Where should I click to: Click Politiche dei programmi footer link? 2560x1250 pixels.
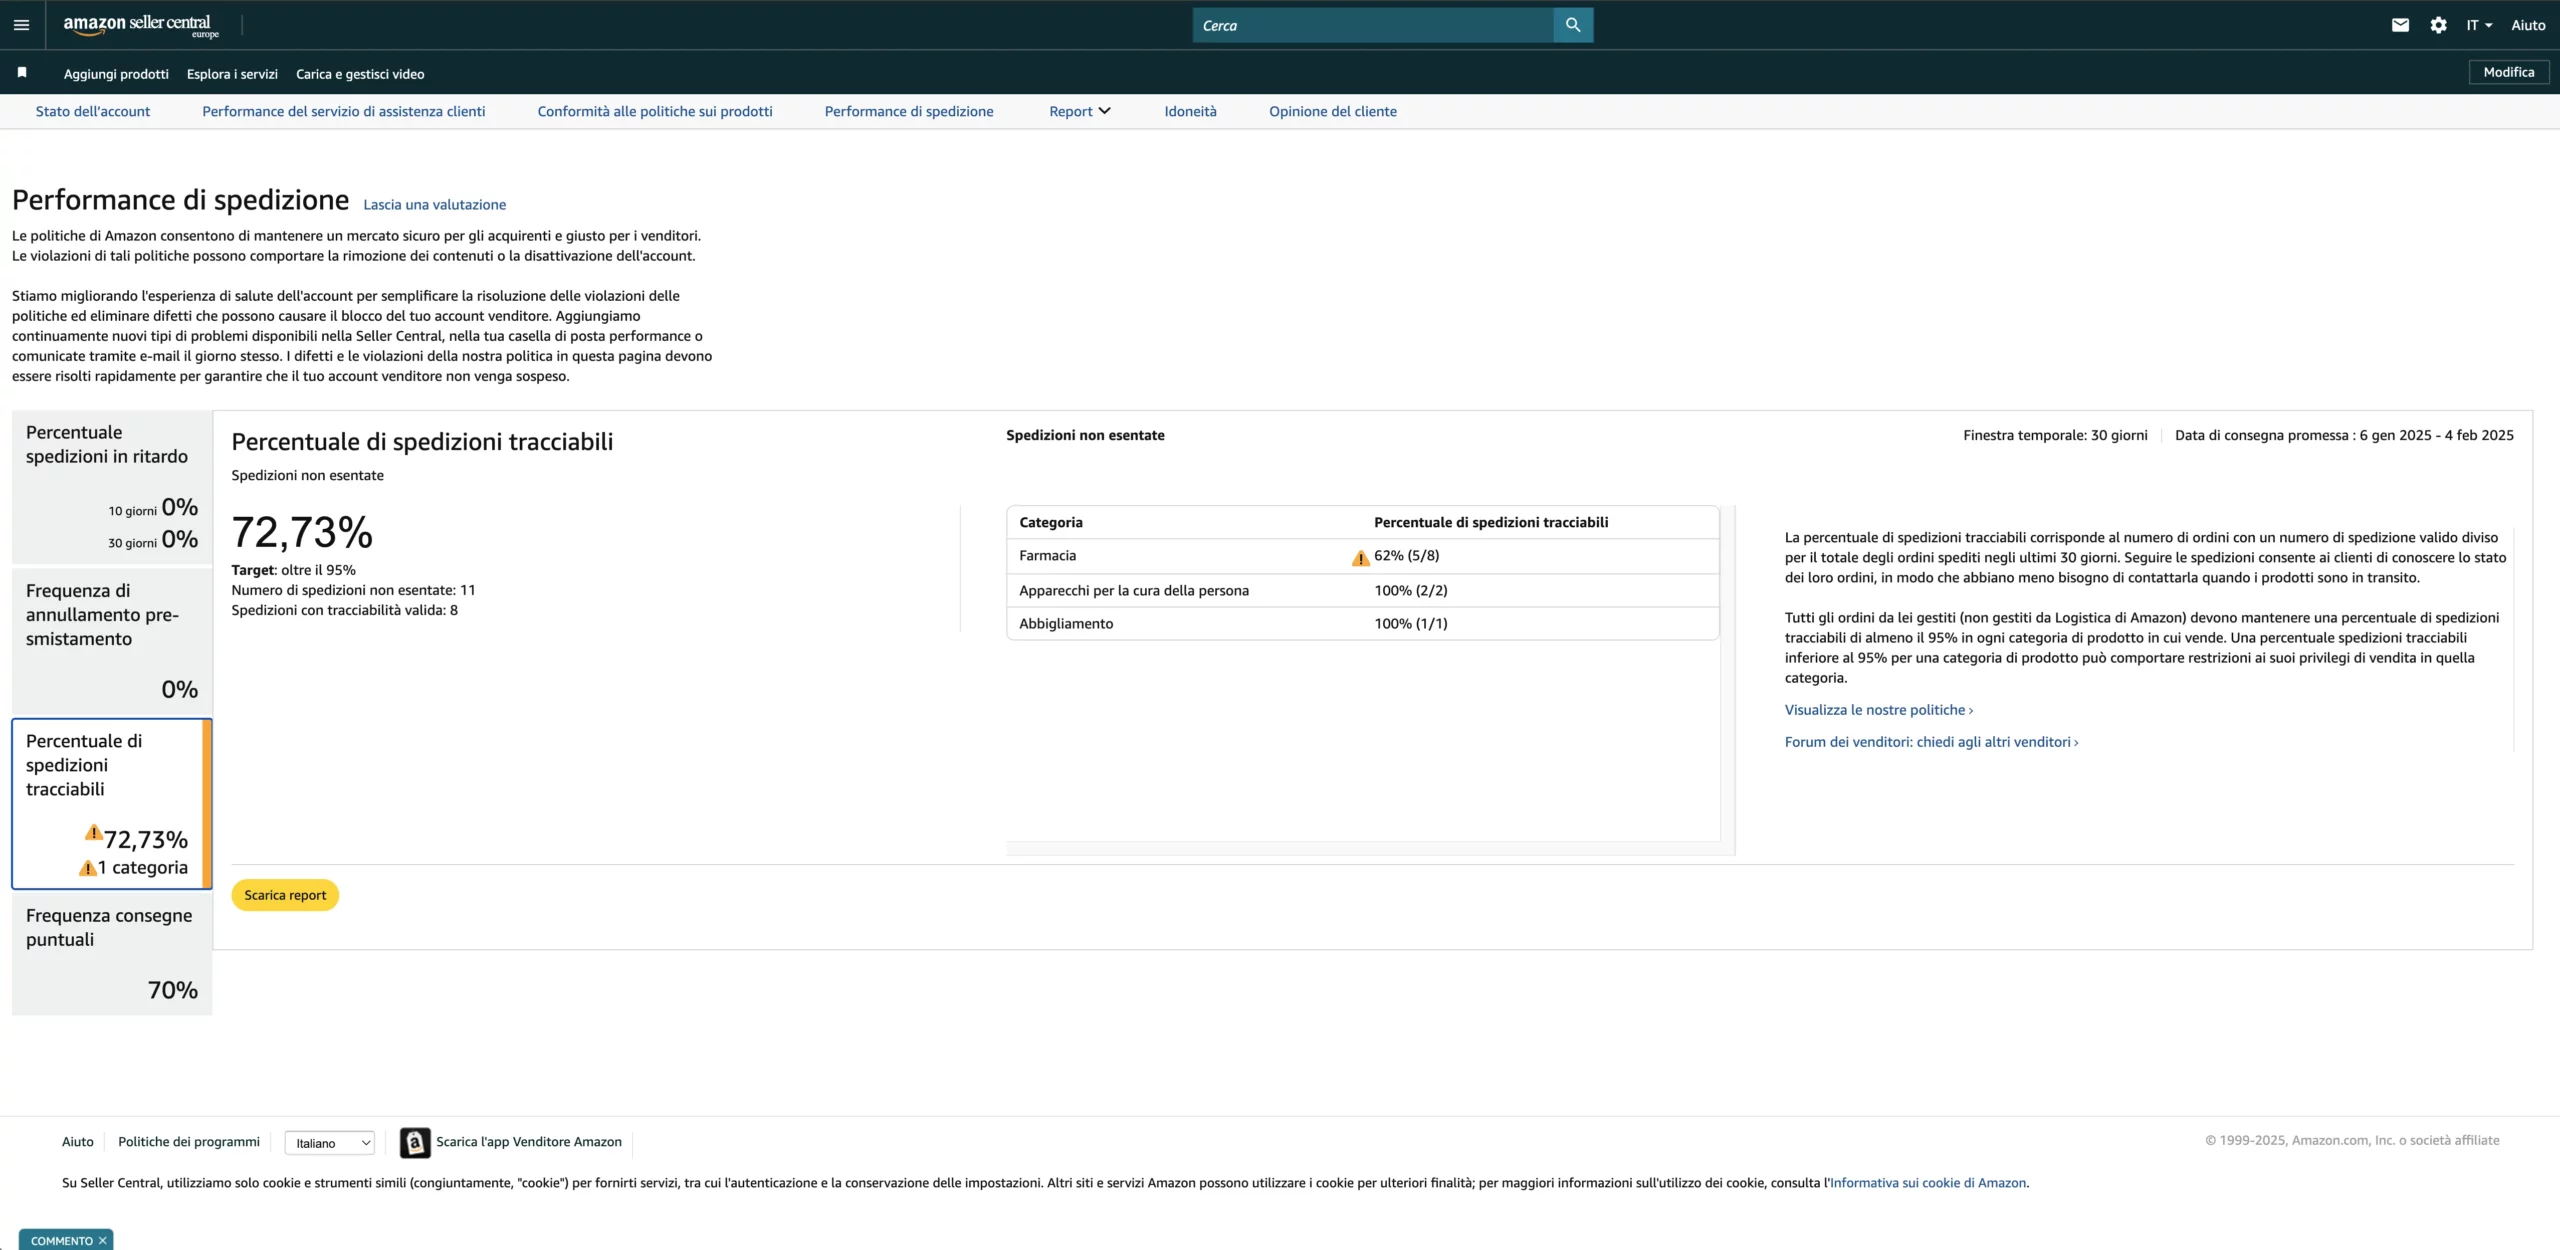click(188, 1141)
